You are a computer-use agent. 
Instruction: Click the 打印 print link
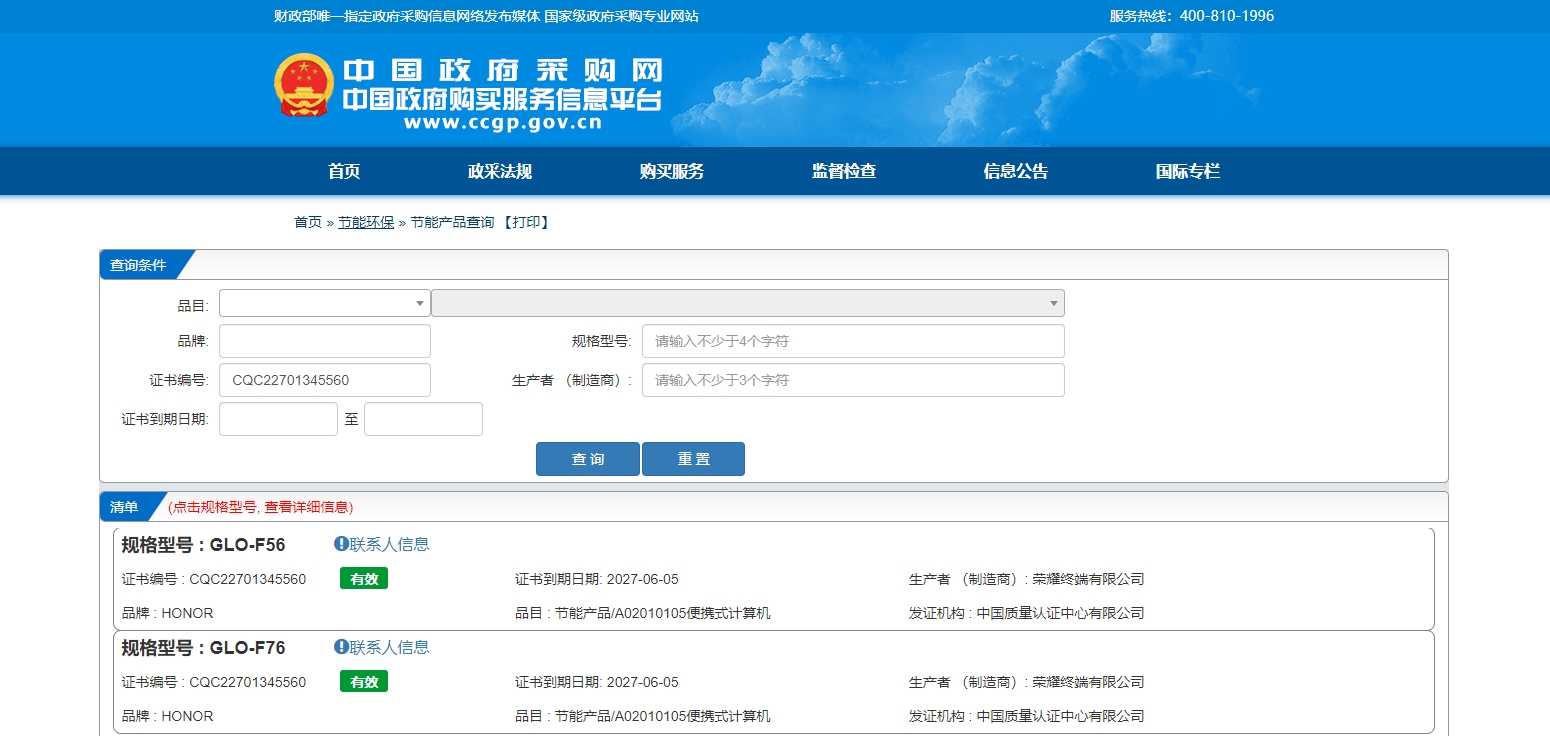tap(525, 222)
